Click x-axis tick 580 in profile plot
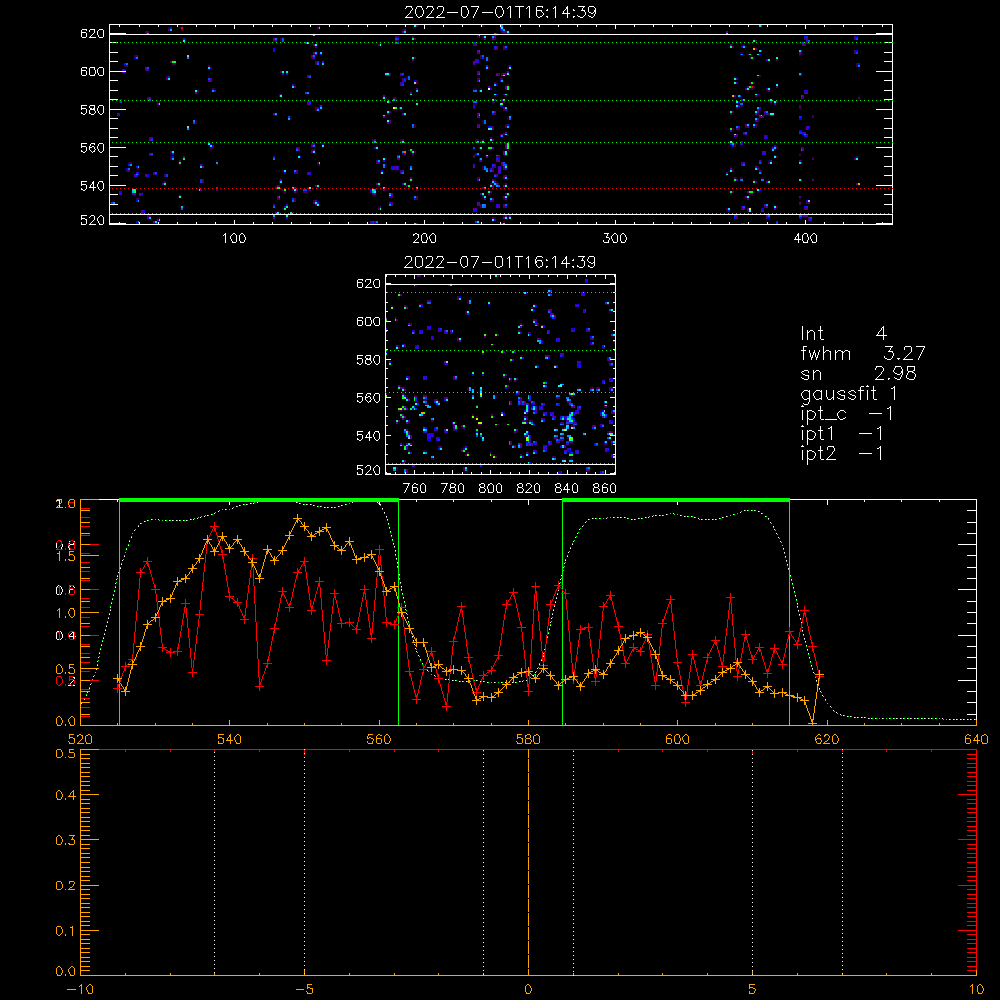1000x1000 pixels. (528, 739)
